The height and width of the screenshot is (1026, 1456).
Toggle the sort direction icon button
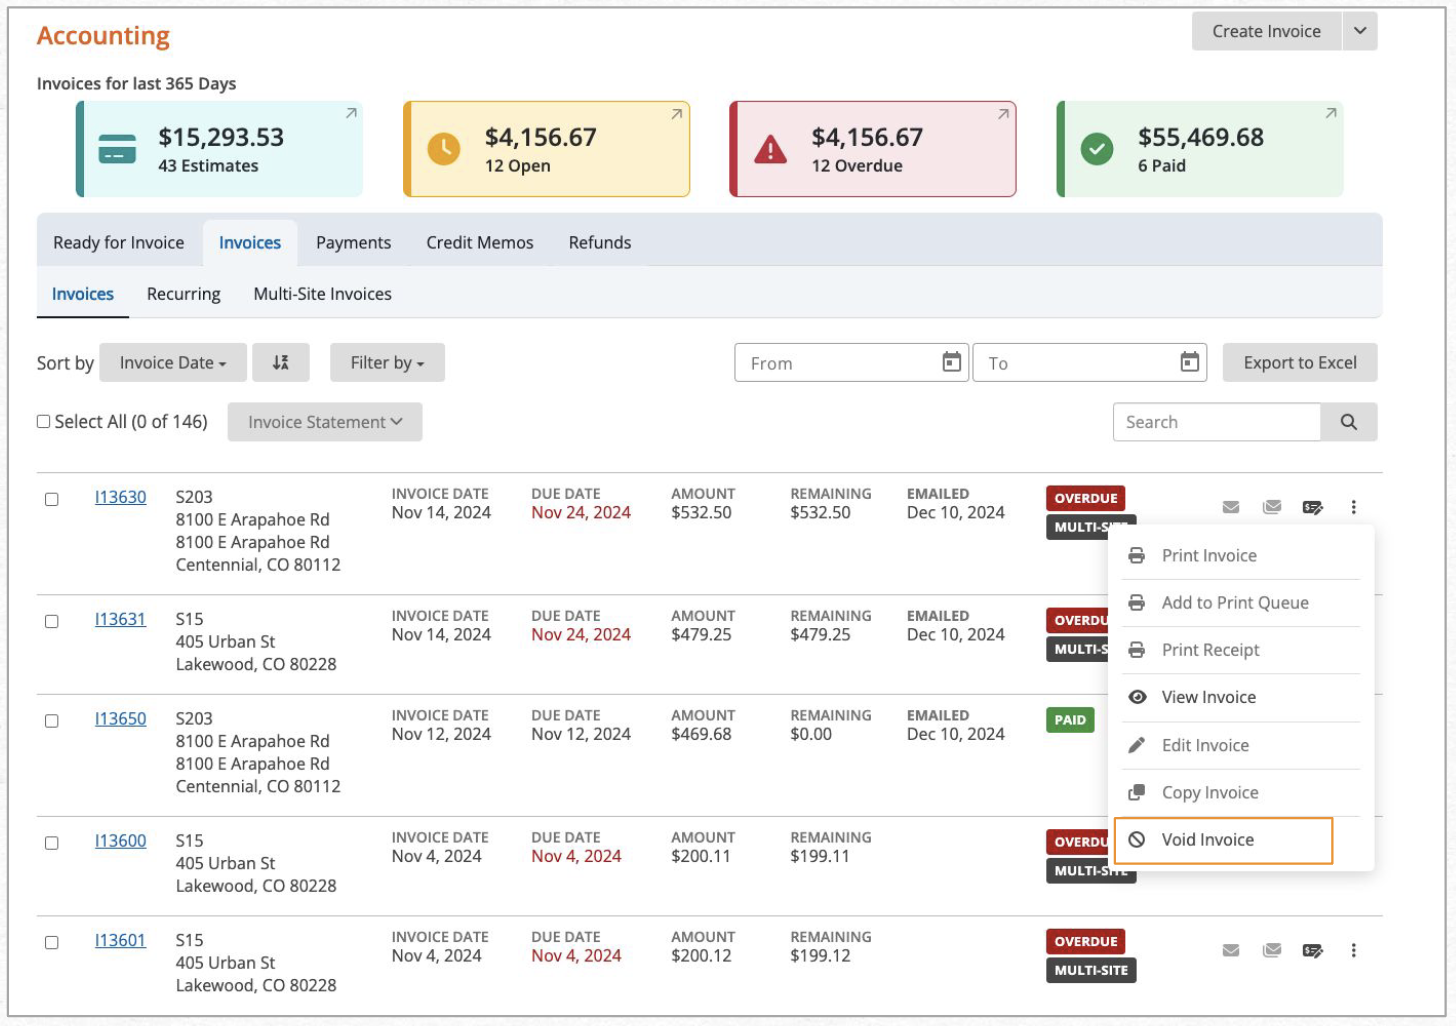coord(281,362)
